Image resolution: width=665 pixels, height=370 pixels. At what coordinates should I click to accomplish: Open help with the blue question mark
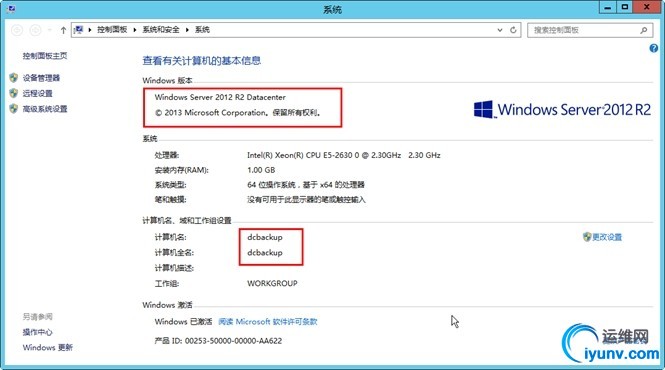click(x=654, y=48)
